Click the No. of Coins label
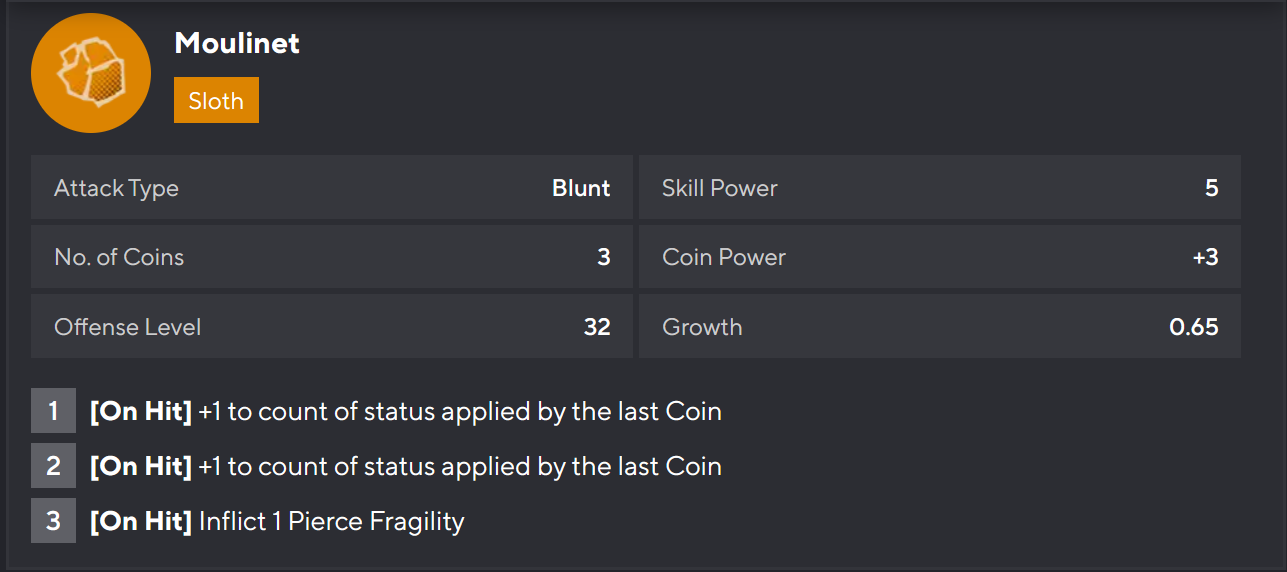This screenshot has width=1287, height=572. [x=119, y=257]
